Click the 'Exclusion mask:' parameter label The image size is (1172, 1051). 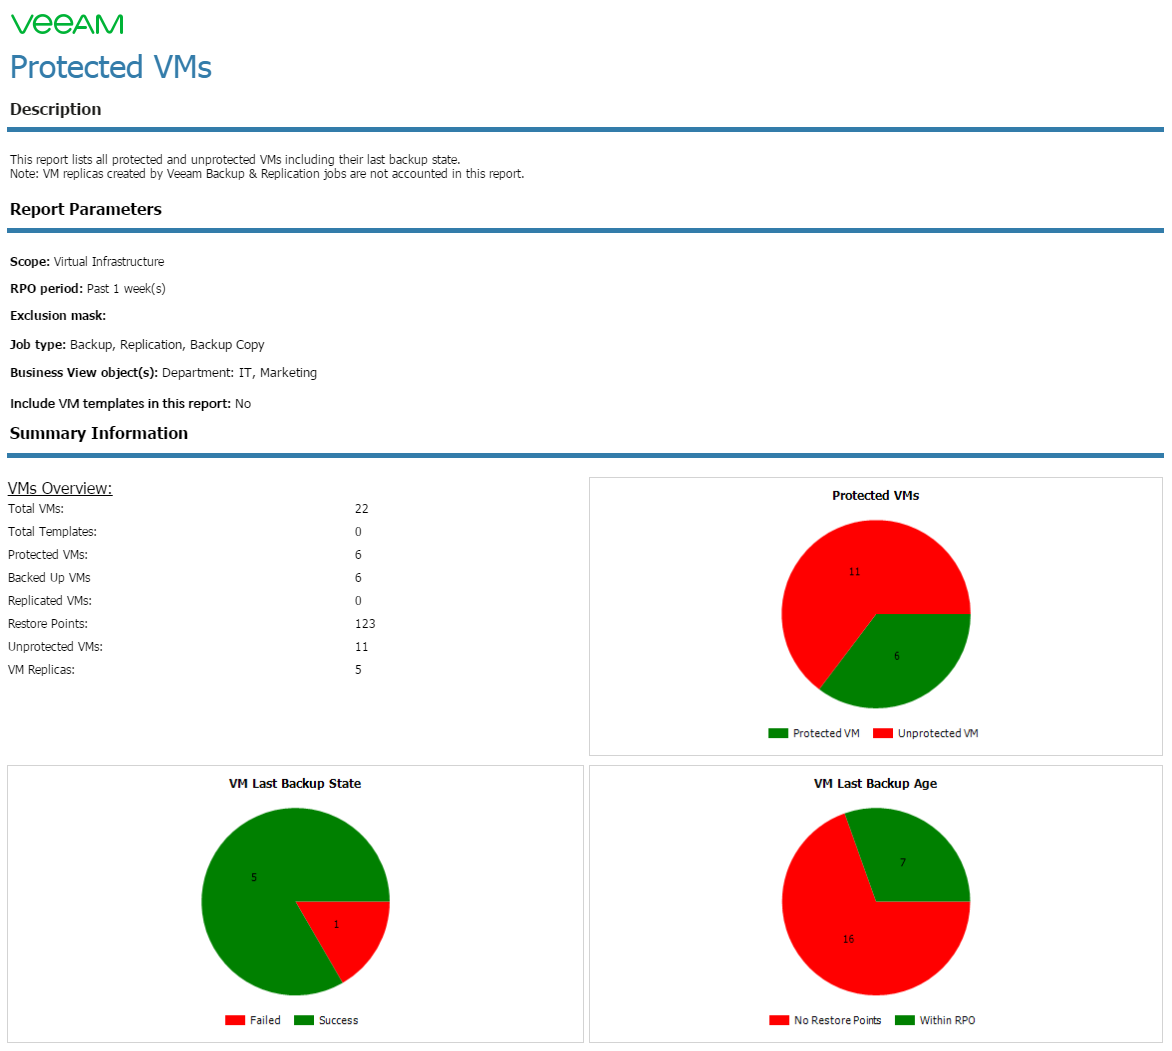(x=58, y=315)
